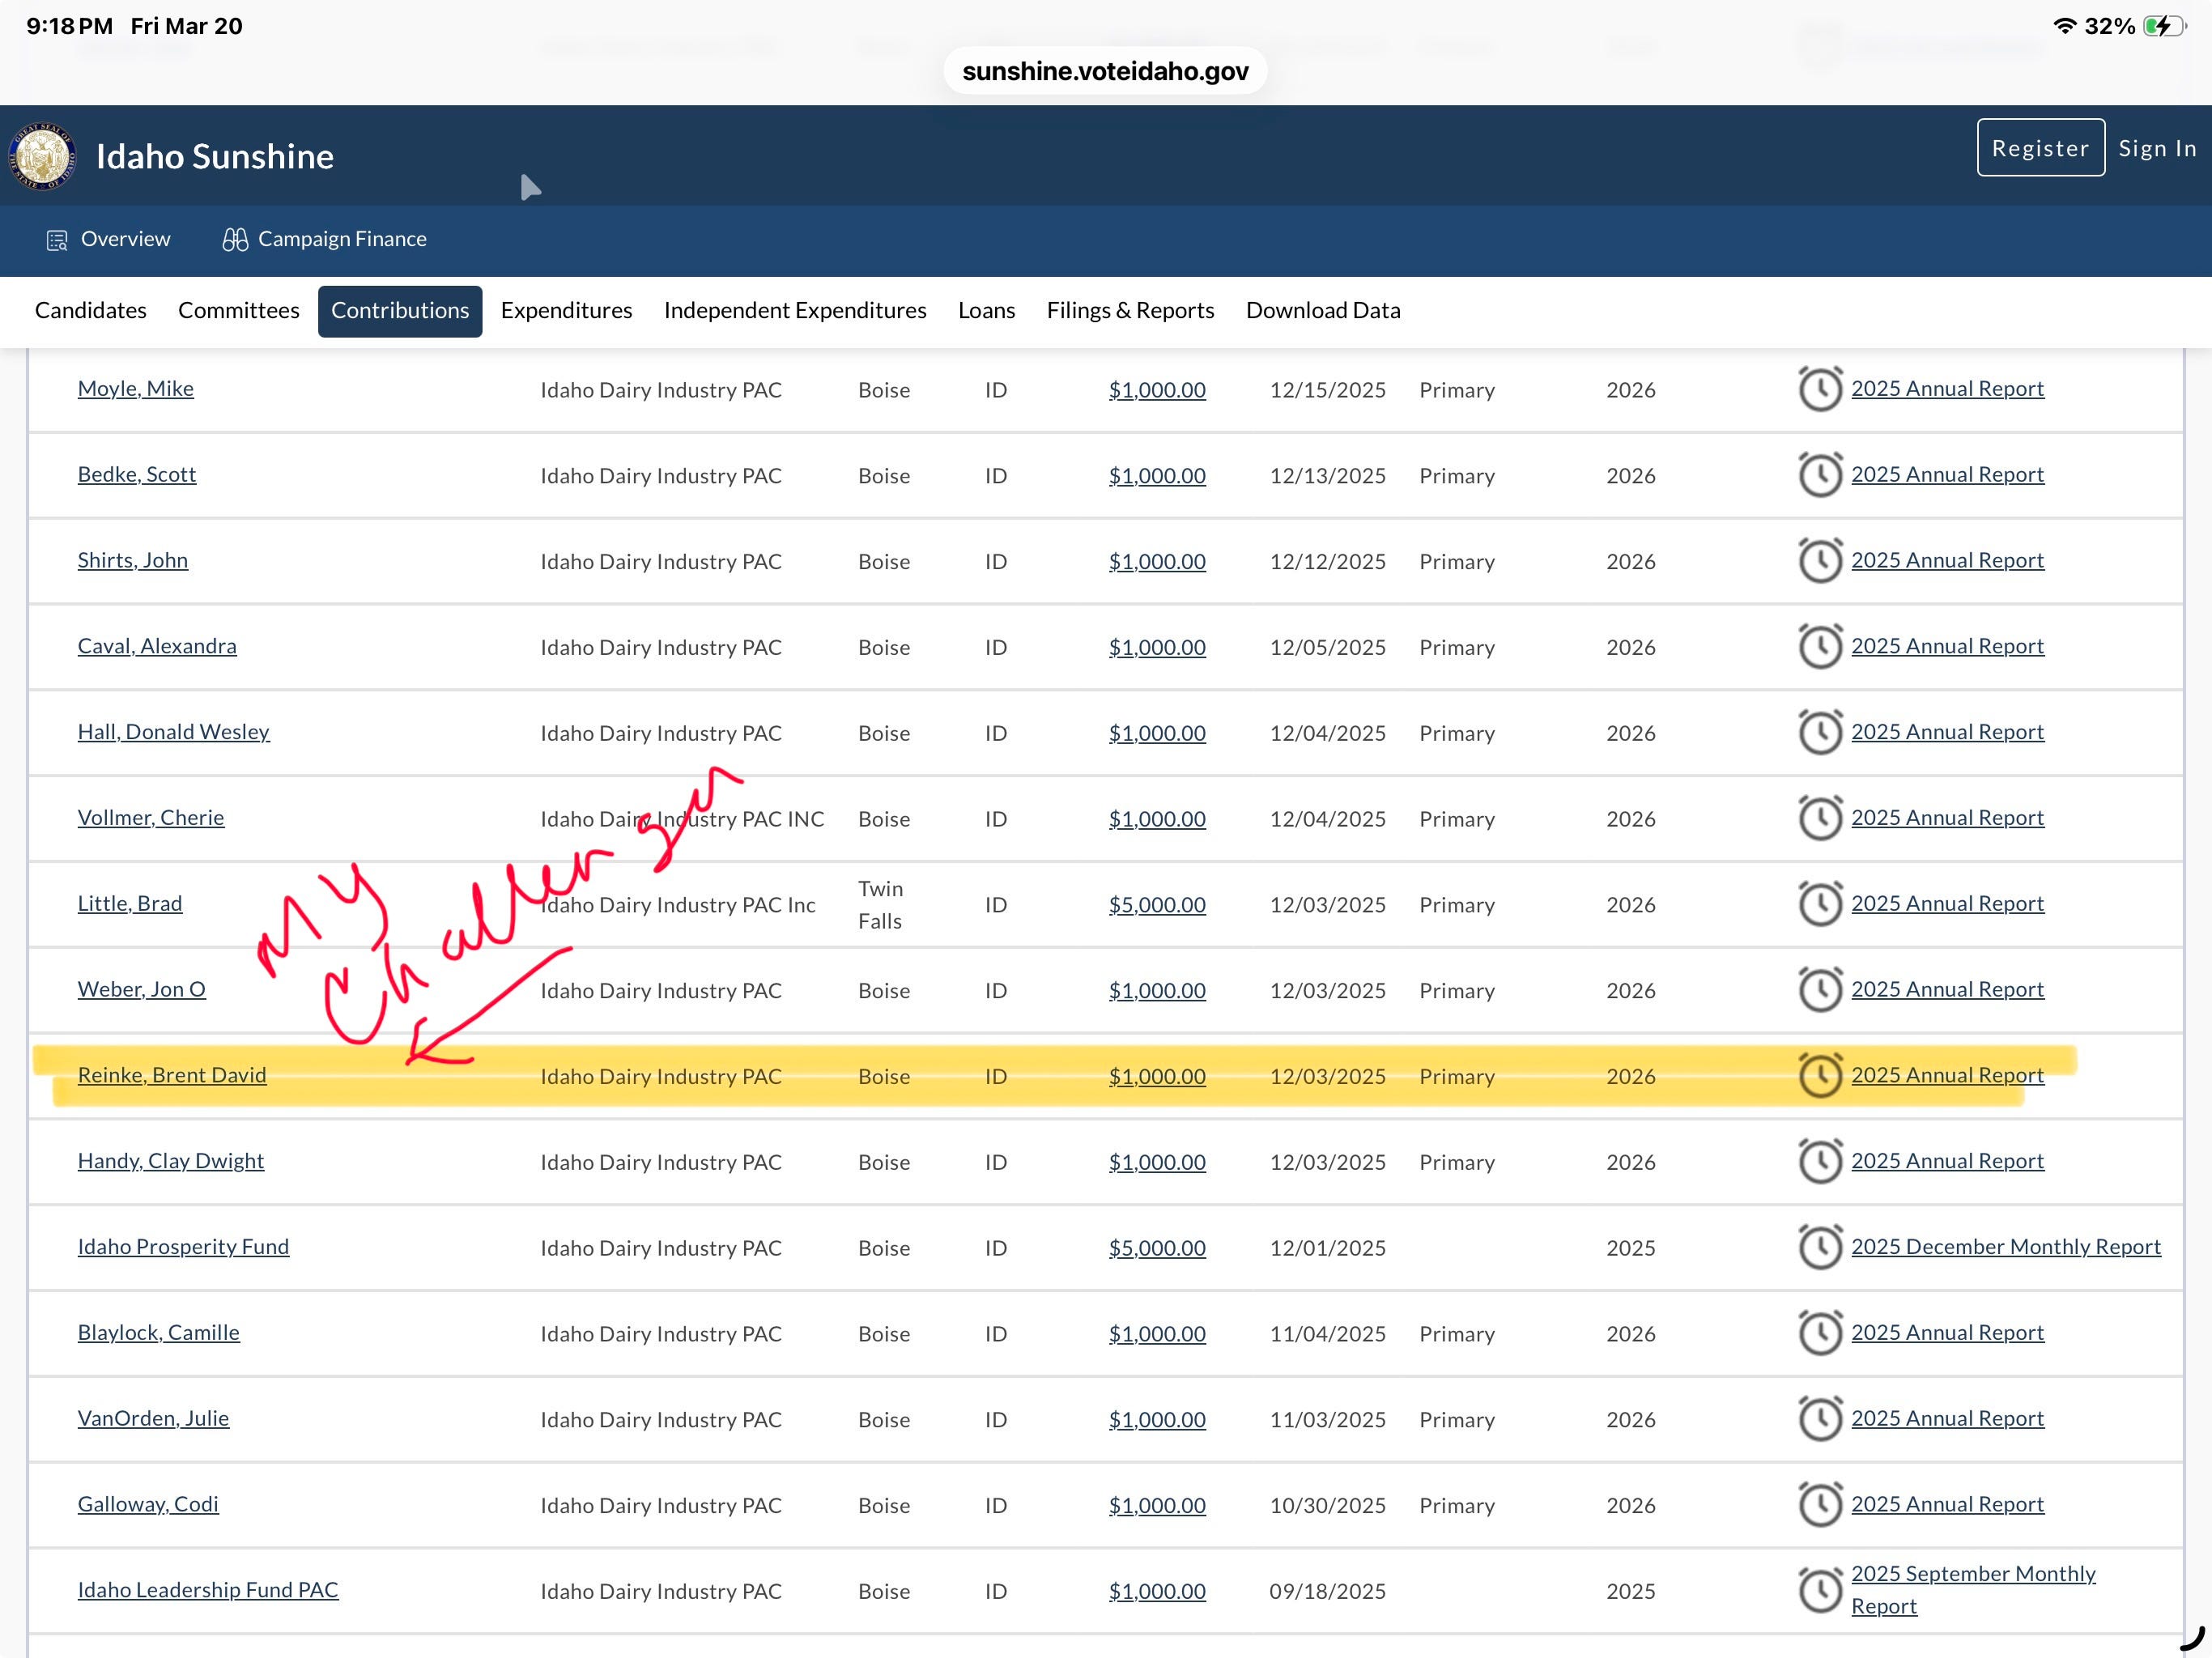Viewport: 2212px width, 1658px height.
Task: Open the 2025 December Monthly Report link
Action: click(2005, 1247)
